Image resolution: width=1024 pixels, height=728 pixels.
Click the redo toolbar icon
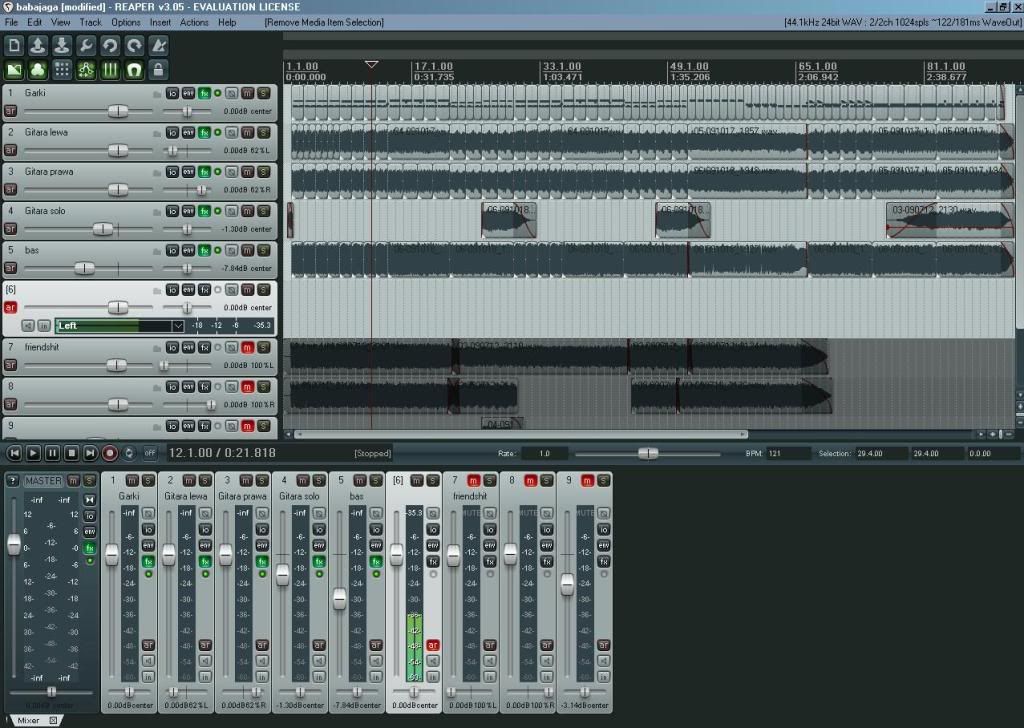point(134,46)
